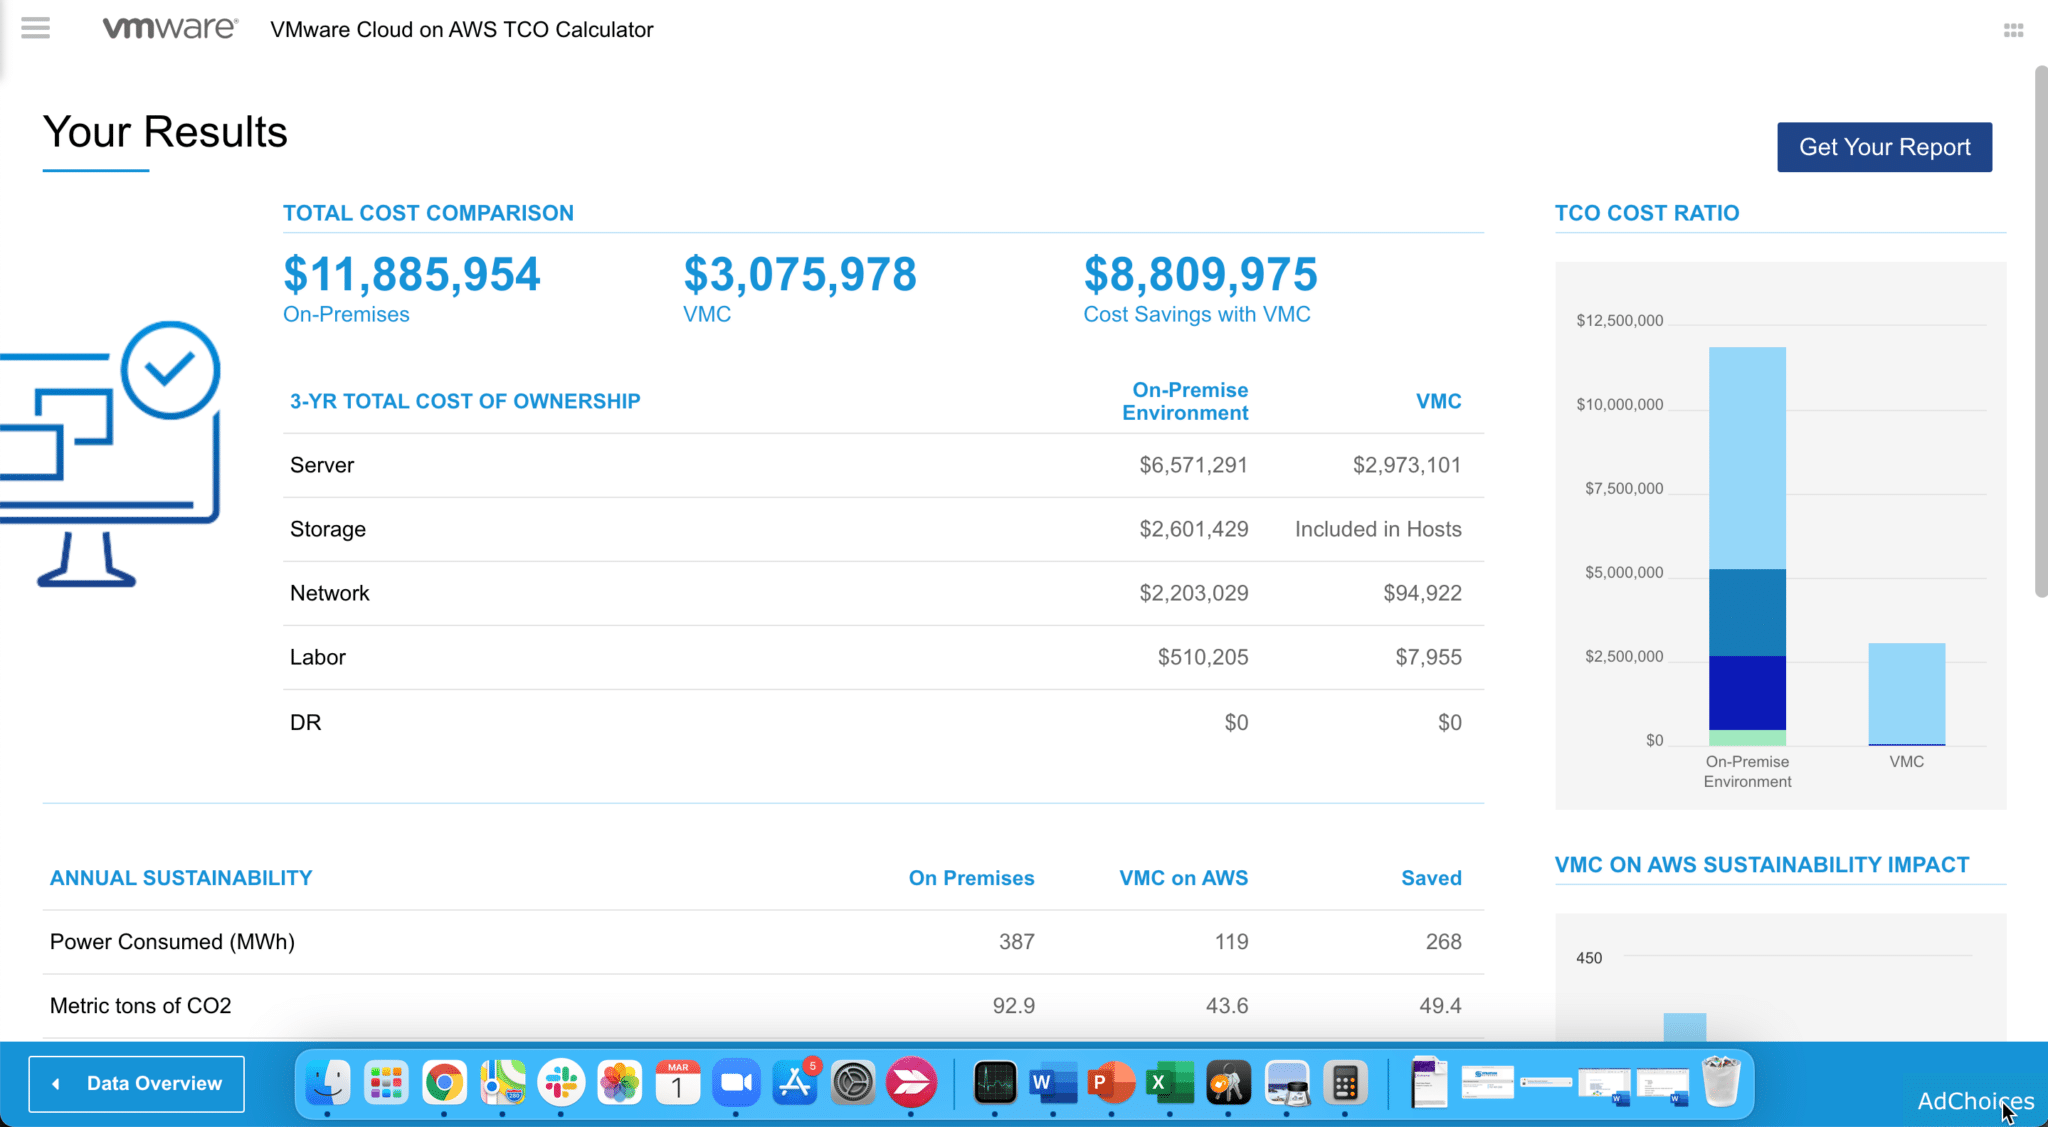The width and height of the screenshot is (2048, 1127).
Task: Click On-Premise Environment chart axis label
Action: [1747, 772]
